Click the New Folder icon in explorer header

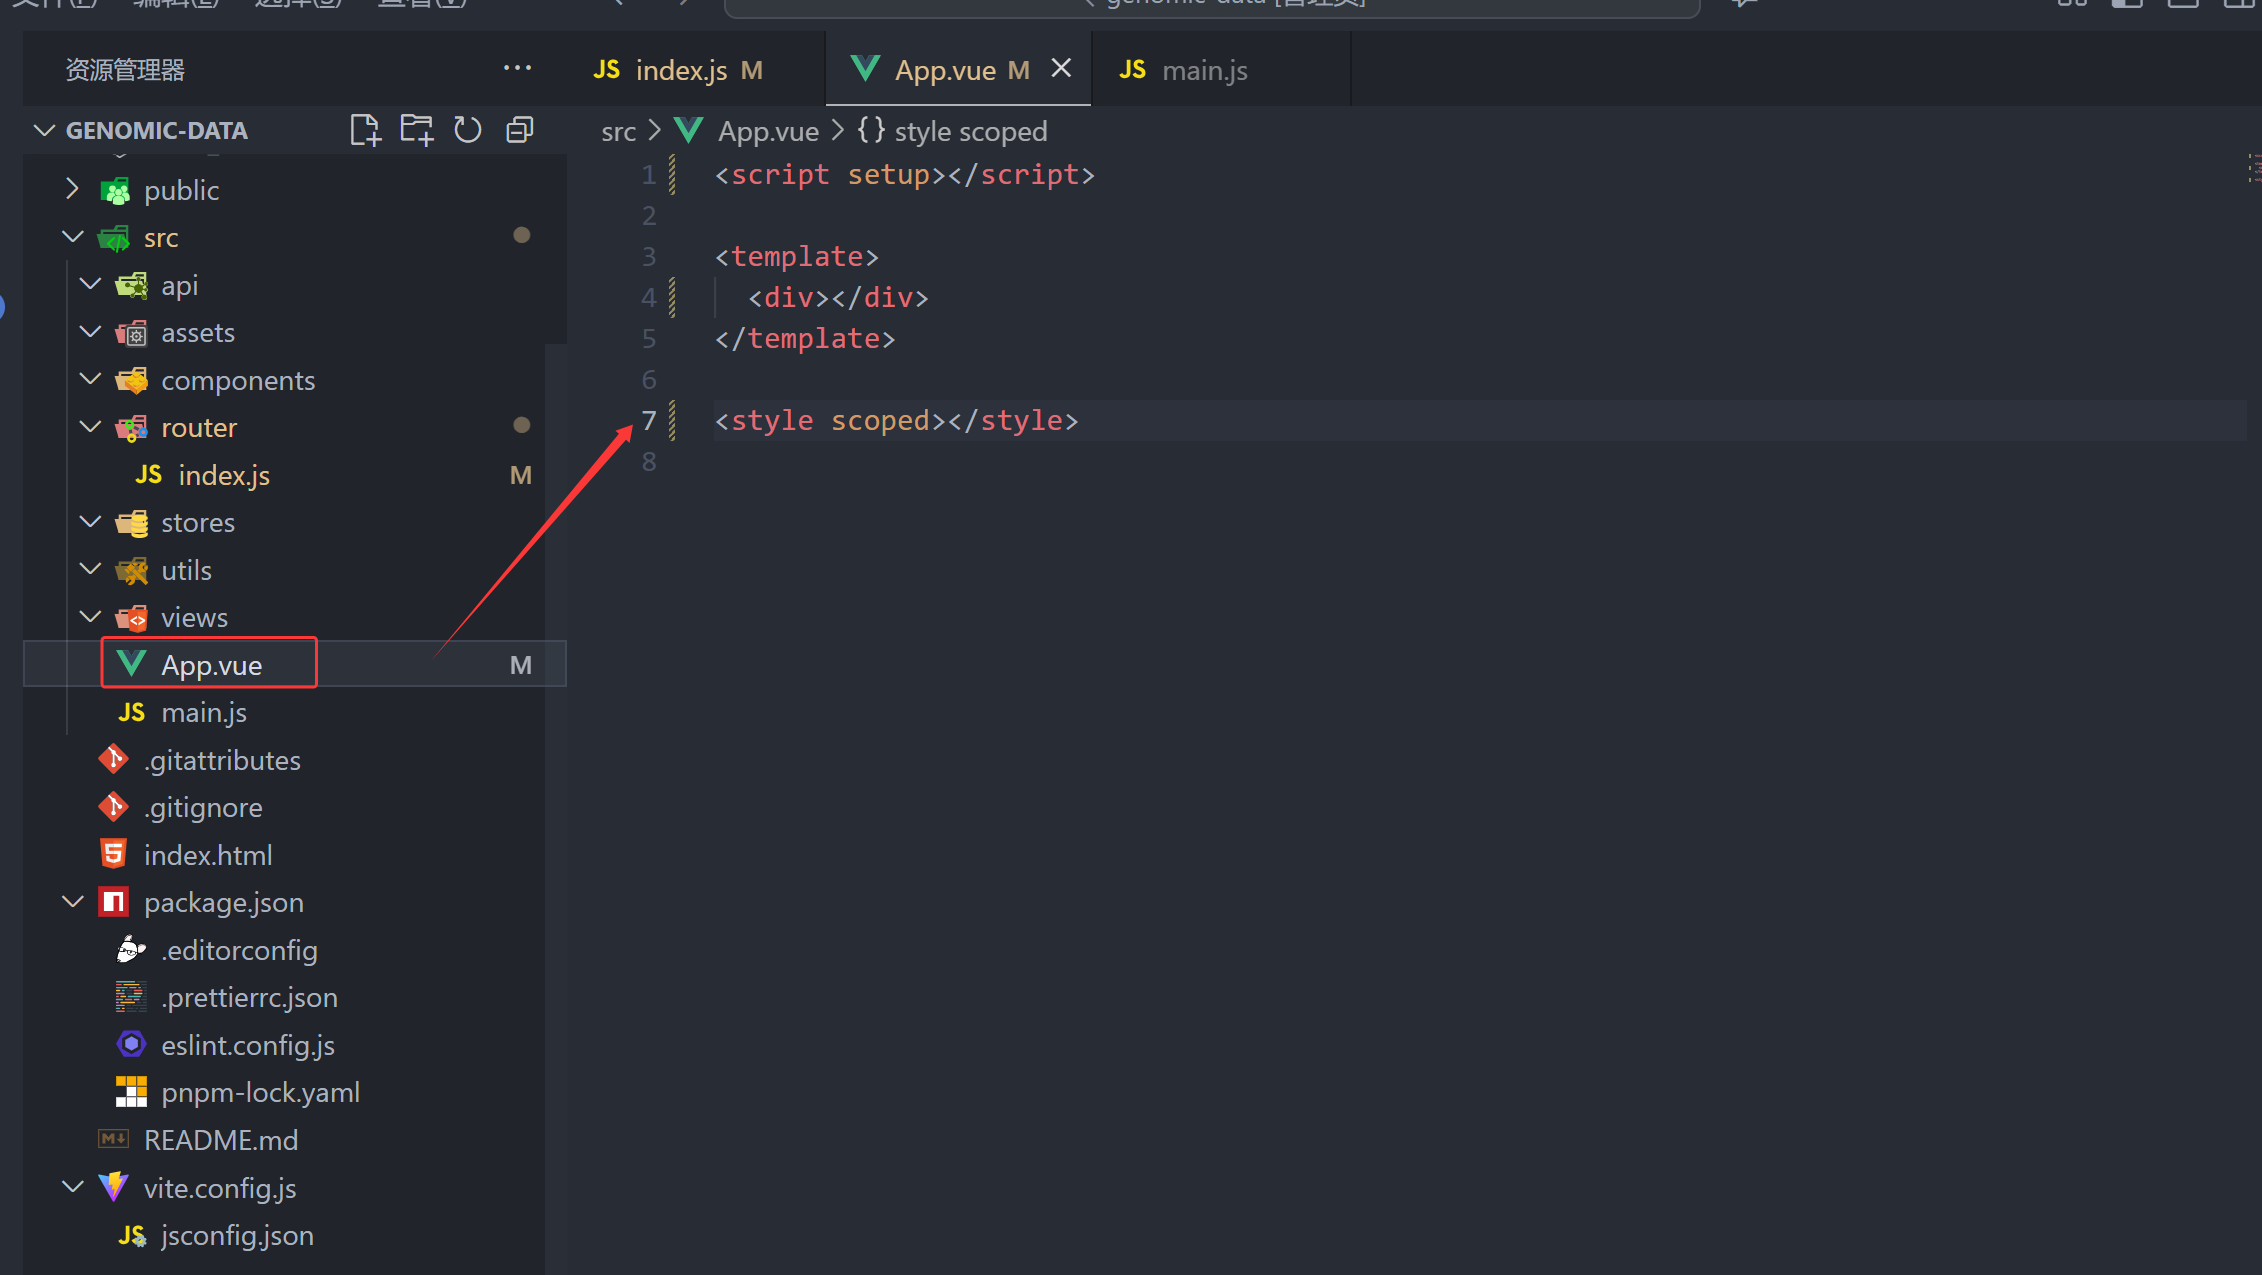(416, 130)
